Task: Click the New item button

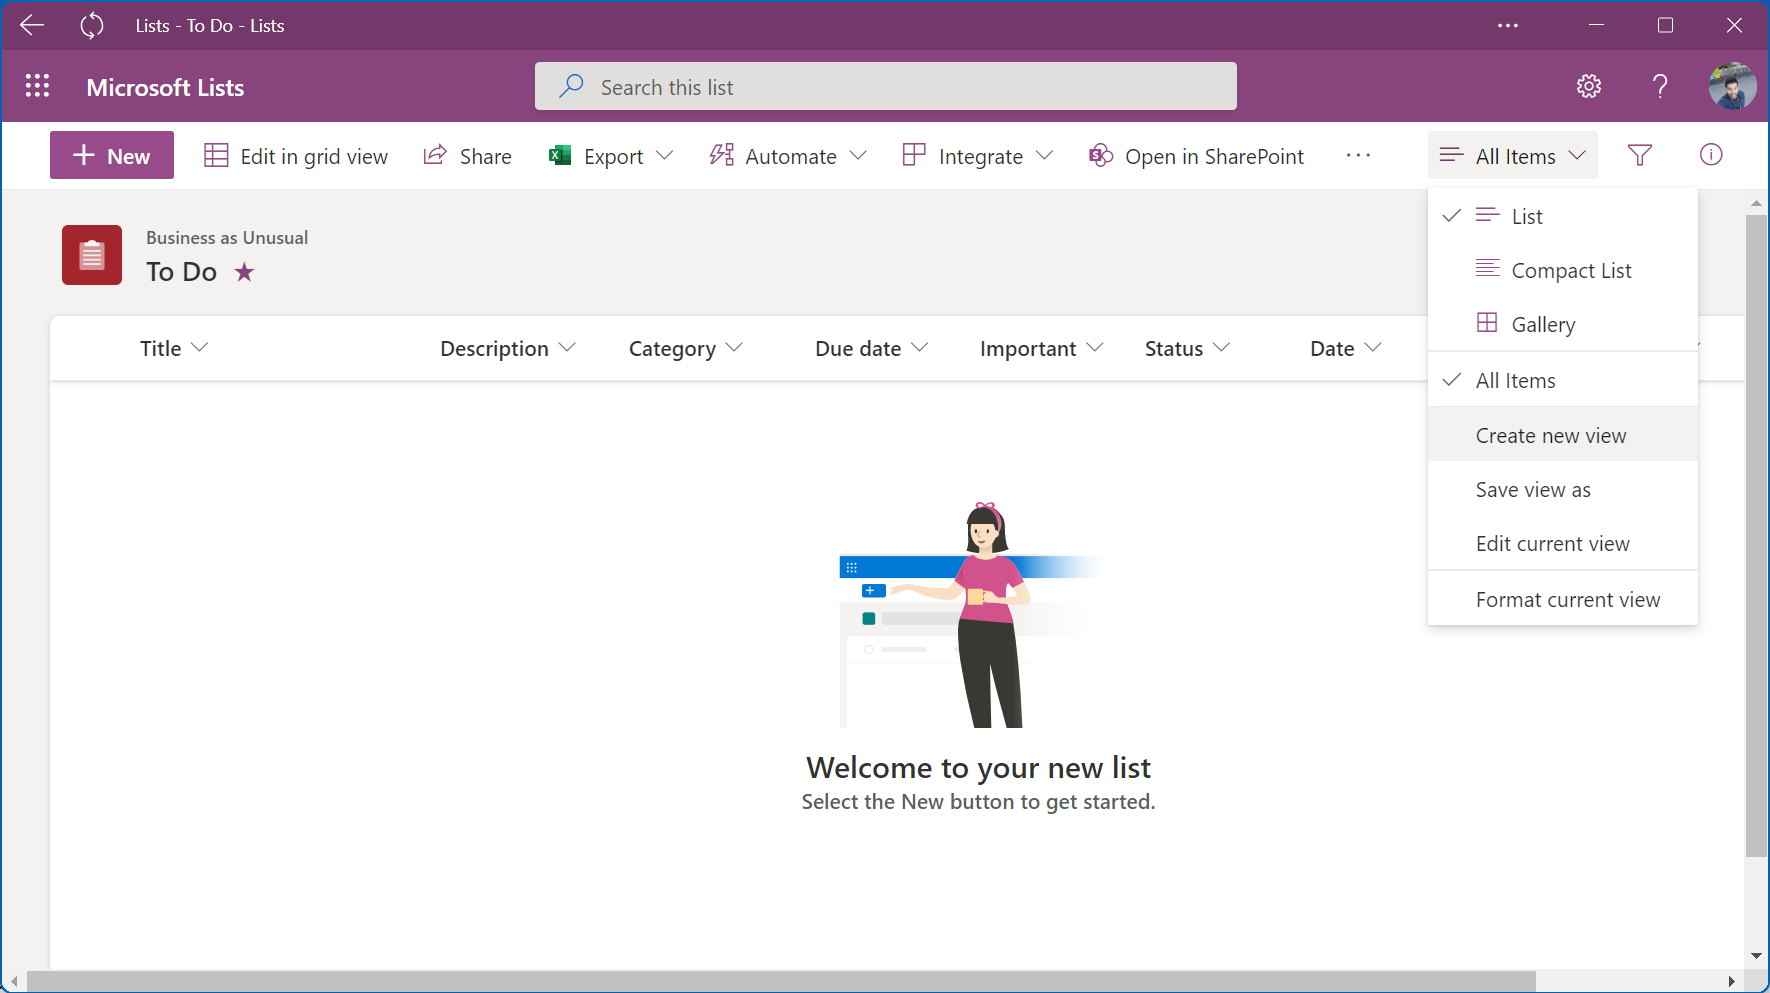Action: (112, 156)
